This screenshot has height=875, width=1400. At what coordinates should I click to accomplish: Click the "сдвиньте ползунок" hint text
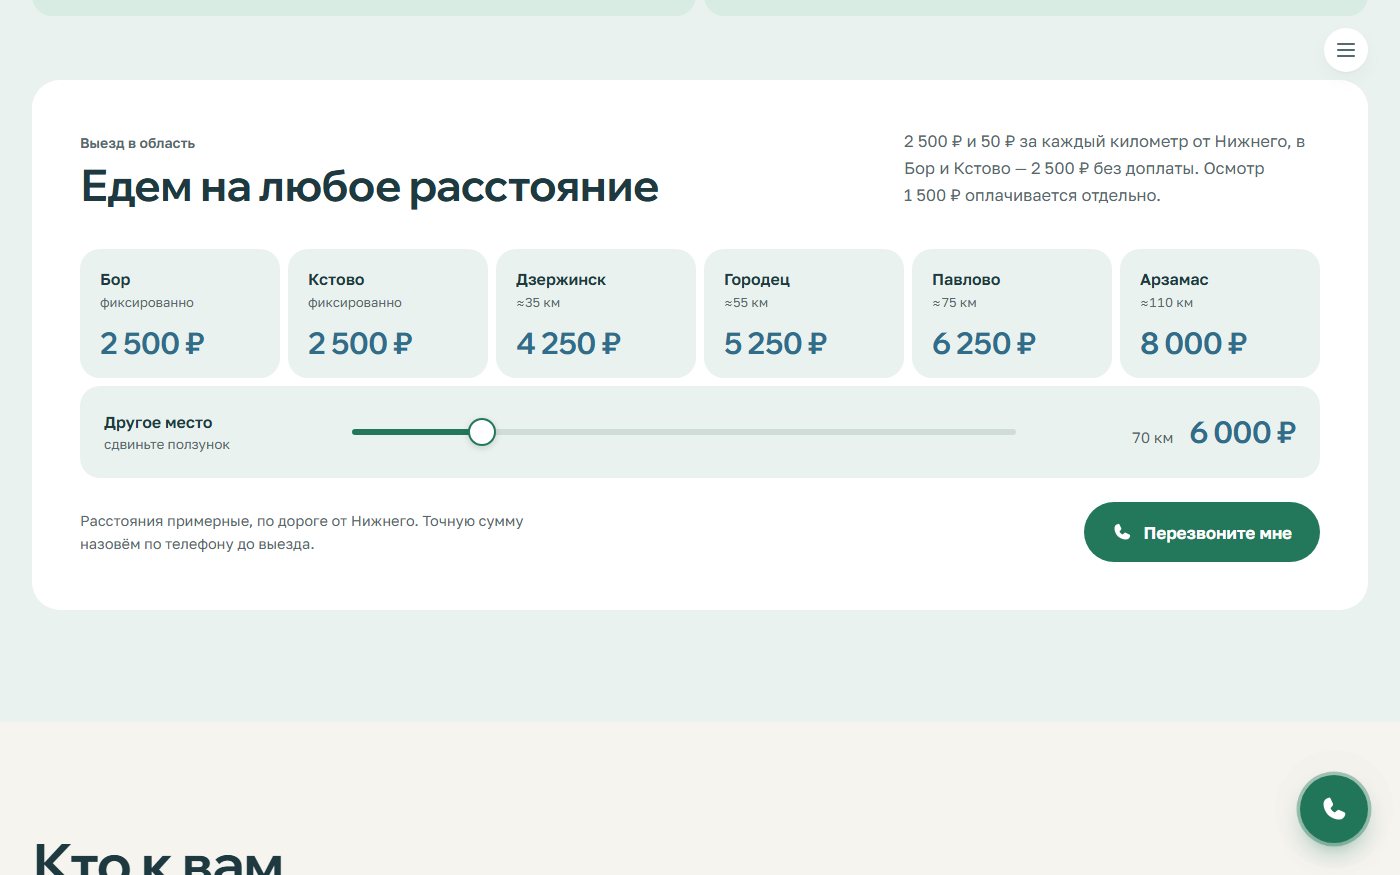pos(167,445)
